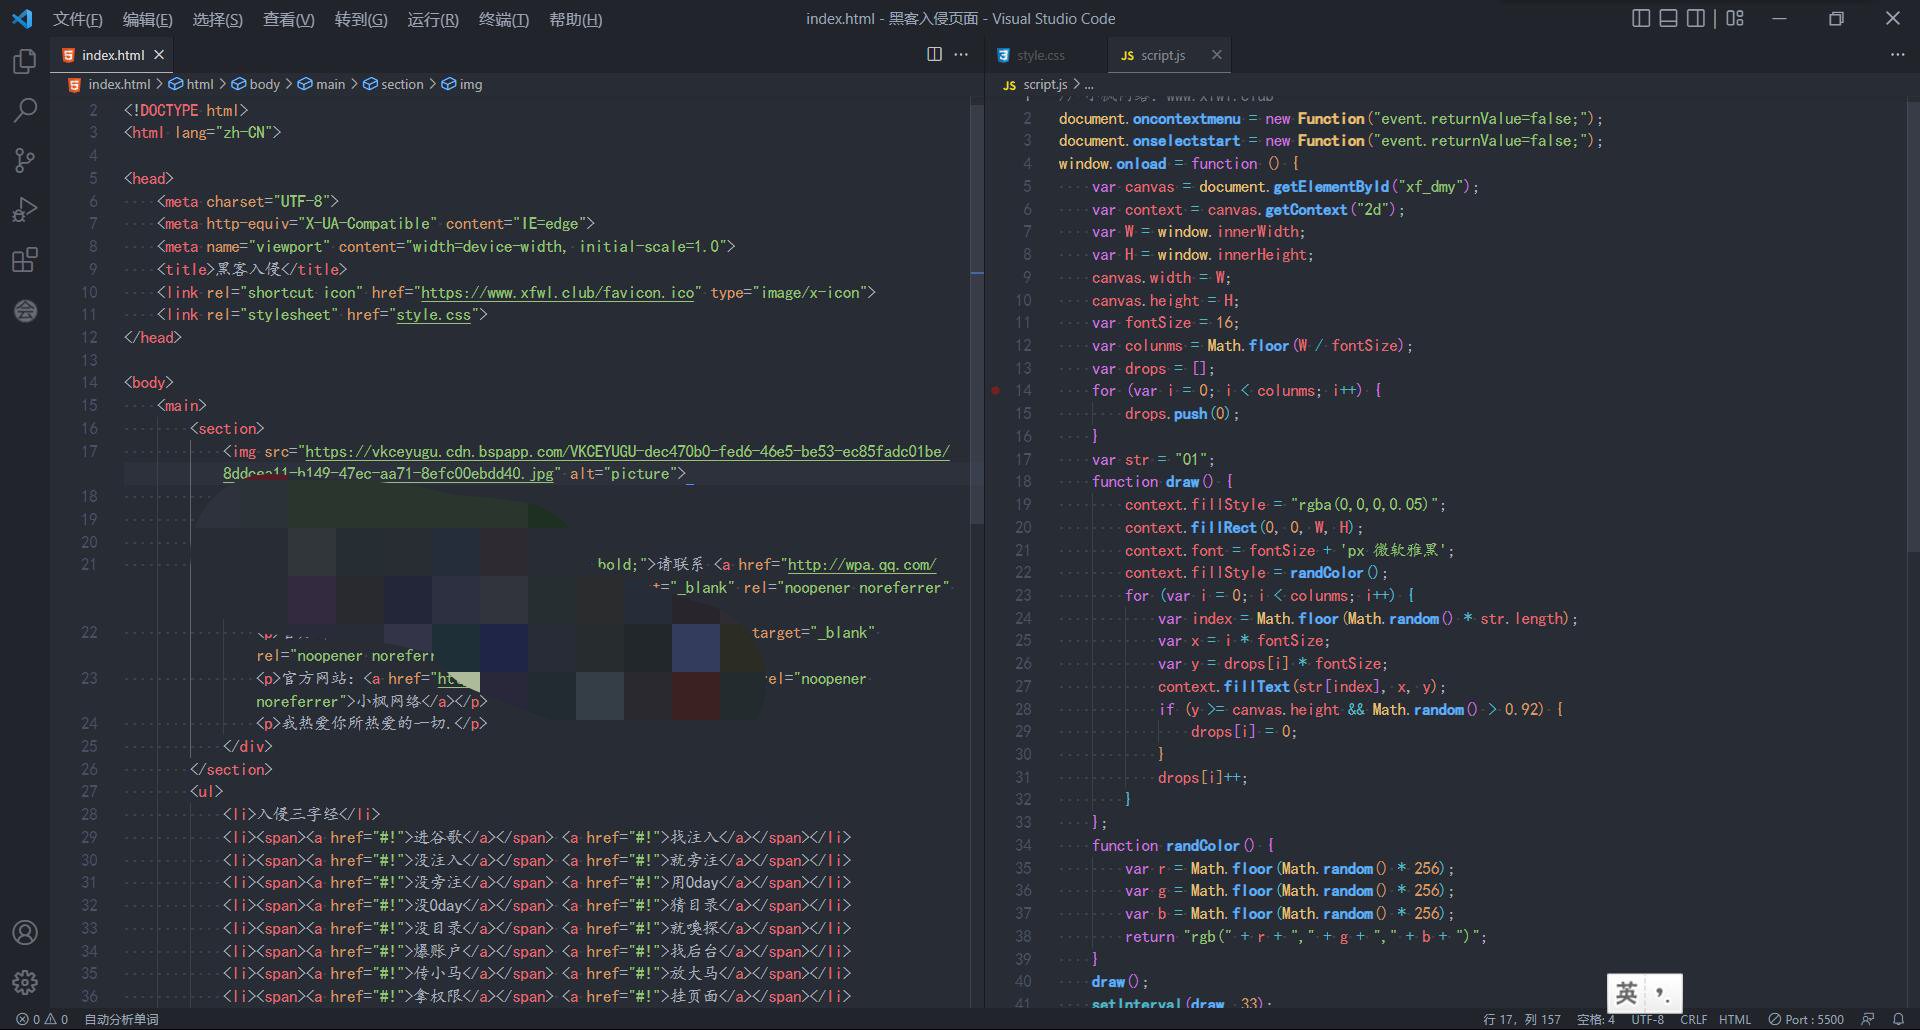This screenshot has width=1920, height=1030.
Task: Toggle the bottom panel layout button
Action: click(1668, 19)
